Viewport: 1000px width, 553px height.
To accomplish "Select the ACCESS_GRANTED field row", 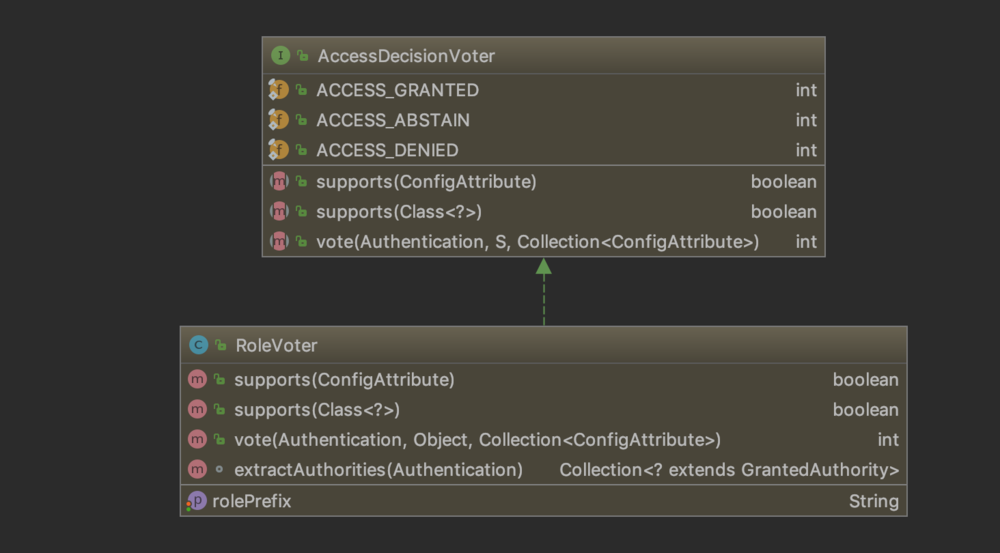I will click(x=397, y=90).
